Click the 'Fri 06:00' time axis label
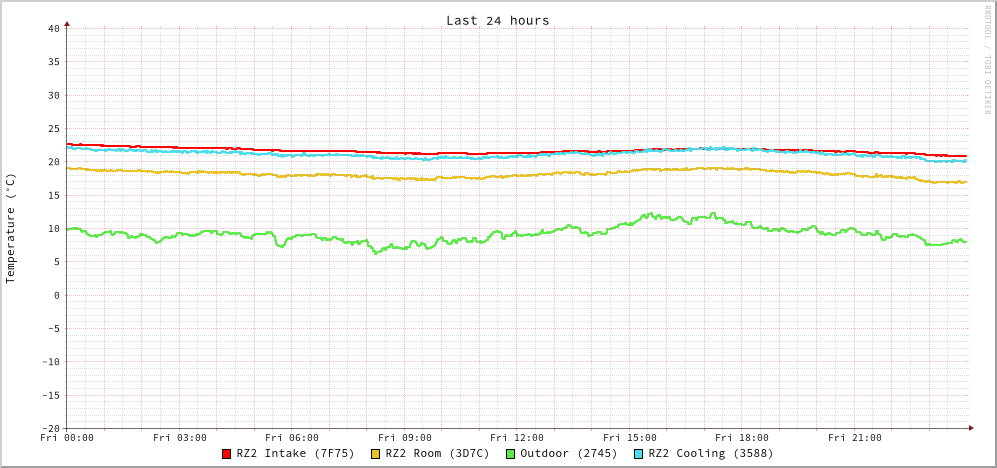Image resolution: width=997 pixels, height=468 pixels. (292, 438)
